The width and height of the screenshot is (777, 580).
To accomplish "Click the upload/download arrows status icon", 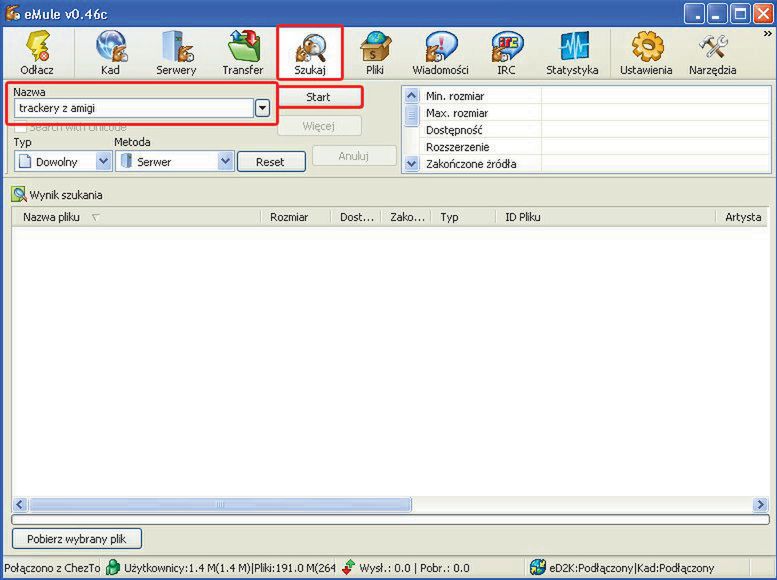I will point(349,567).
